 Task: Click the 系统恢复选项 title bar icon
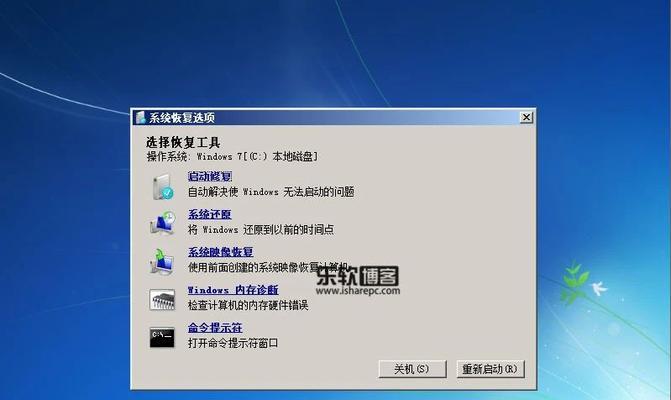pyautogui.click(x=140, y=117)
